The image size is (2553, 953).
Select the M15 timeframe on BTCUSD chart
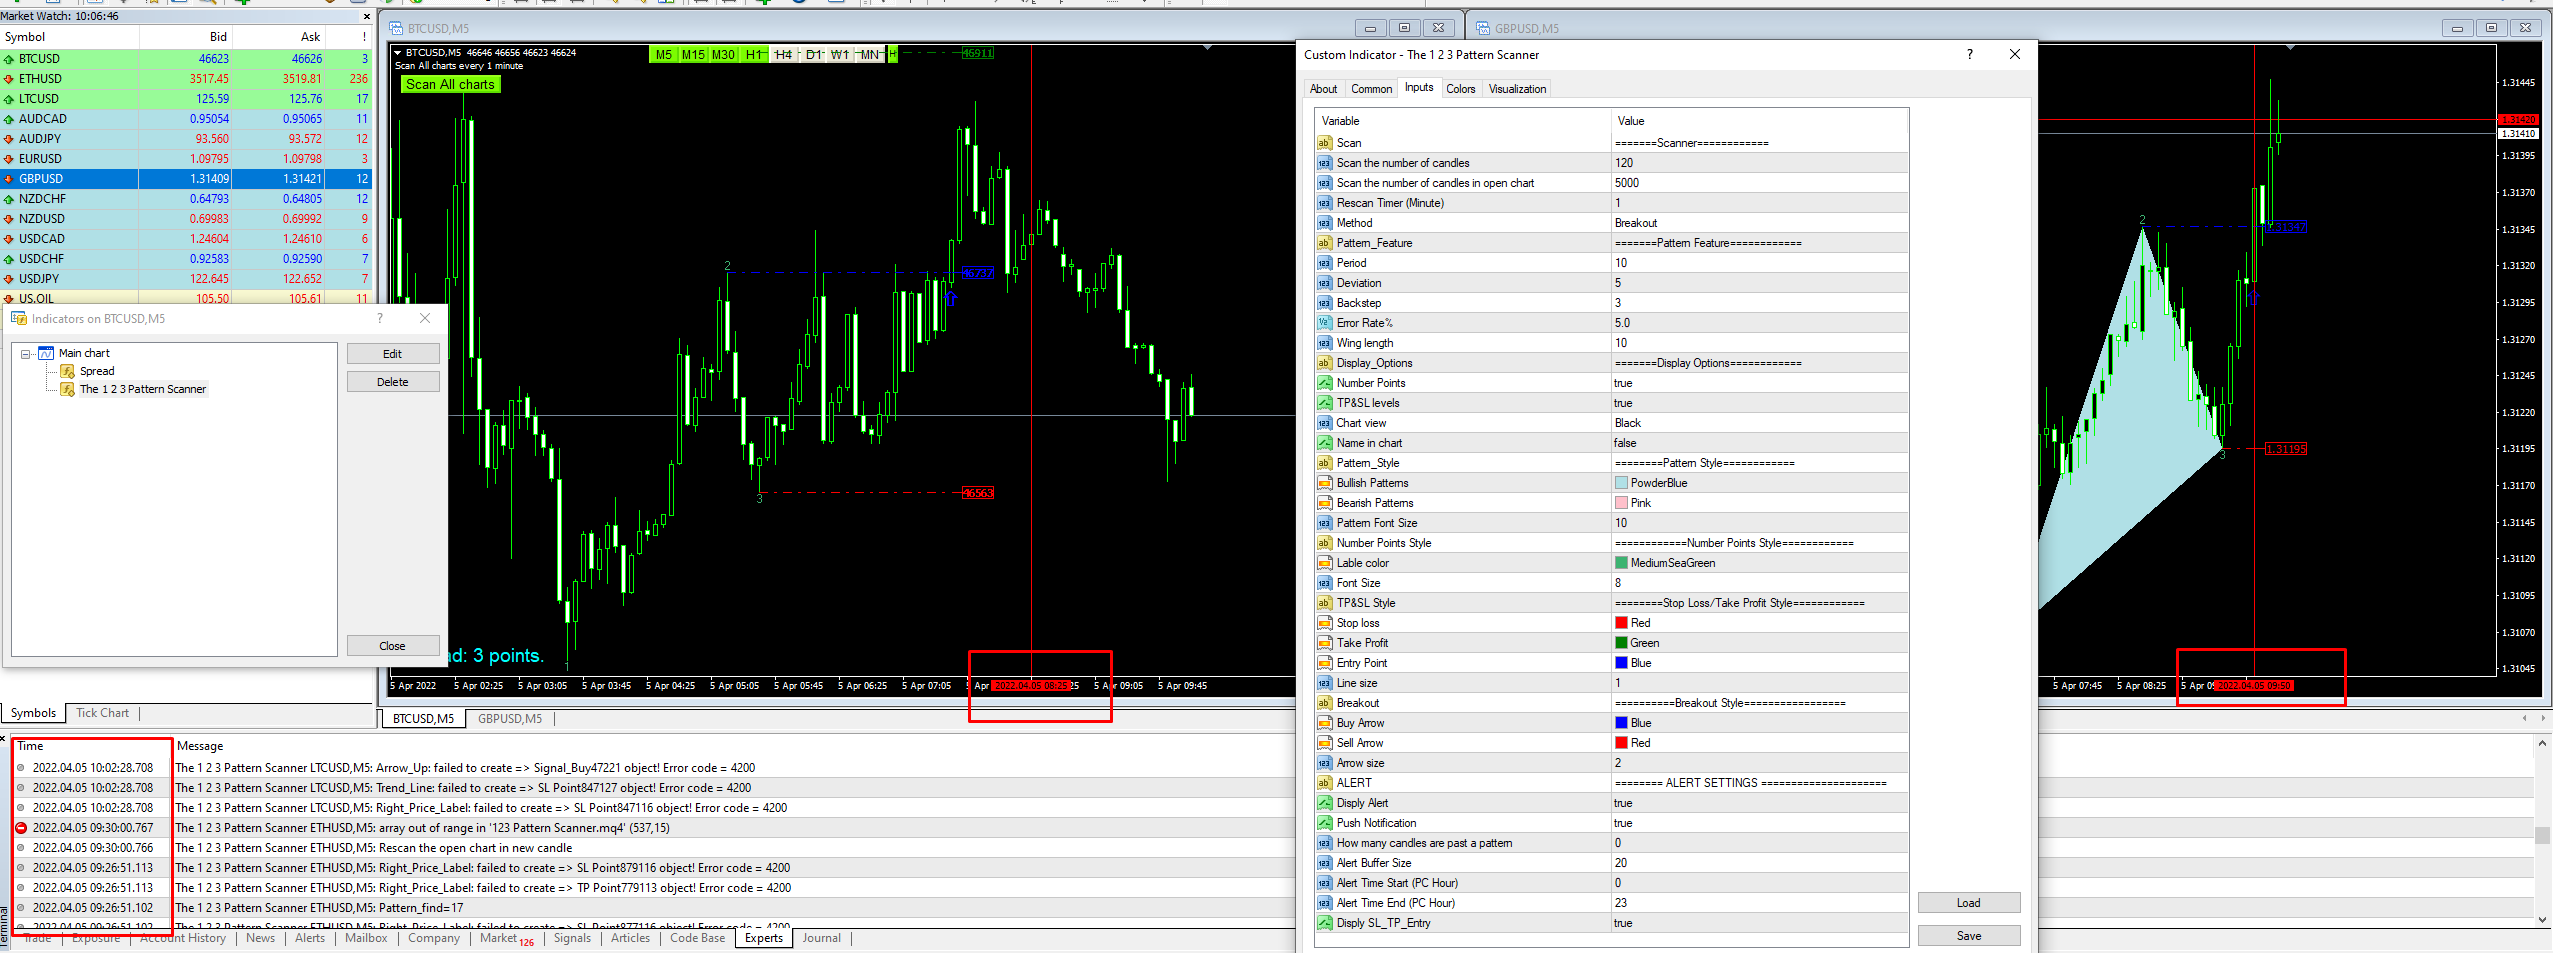pos(693,55)
